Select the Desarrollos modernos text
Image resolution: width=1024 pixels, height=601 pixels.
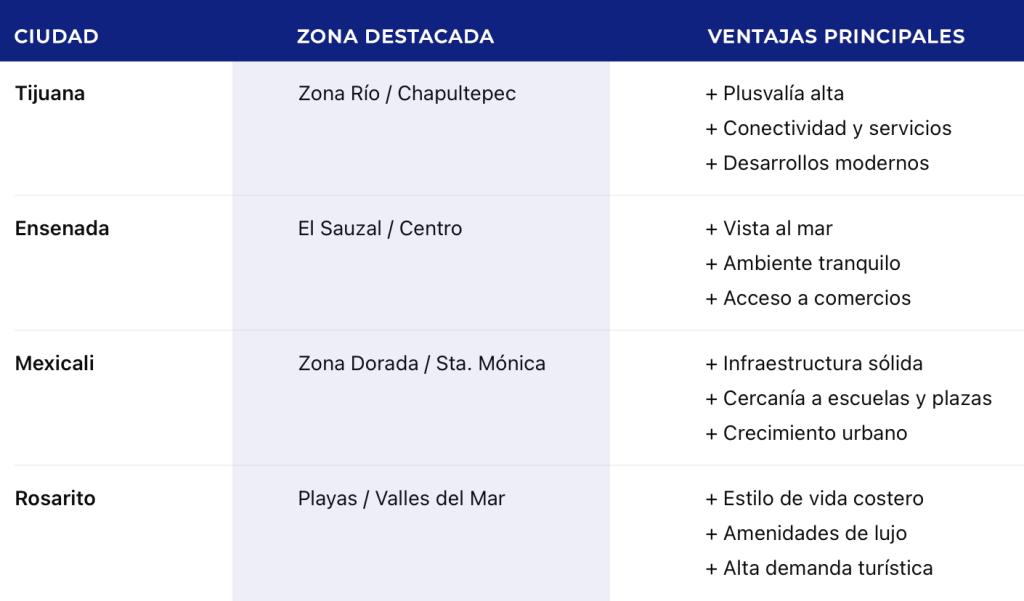(818, 164)
